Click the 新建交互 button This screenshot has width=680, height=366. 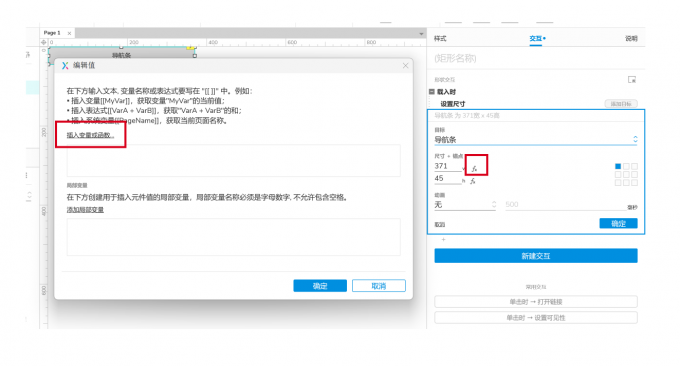click(x=536, y=256)
